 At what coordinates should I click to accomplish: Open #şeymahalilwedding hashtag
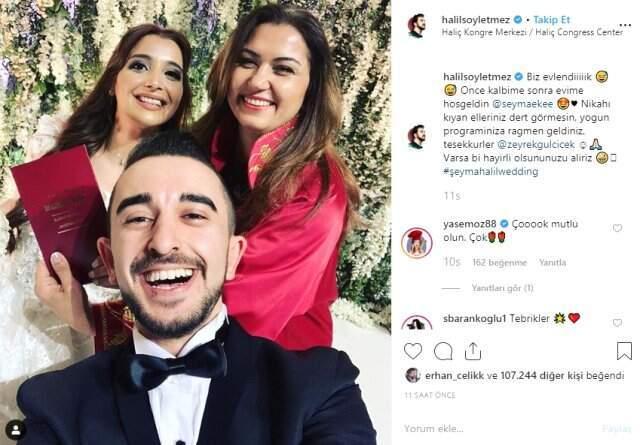[491, 171]
